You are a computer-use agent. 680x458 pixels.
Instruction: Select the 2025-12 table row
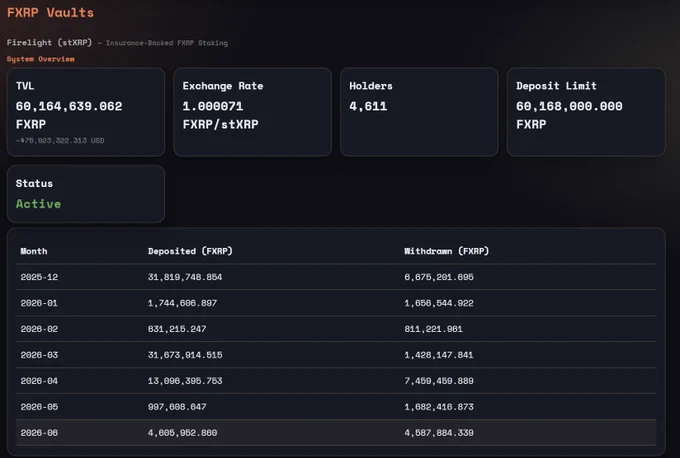click(336, 277)
